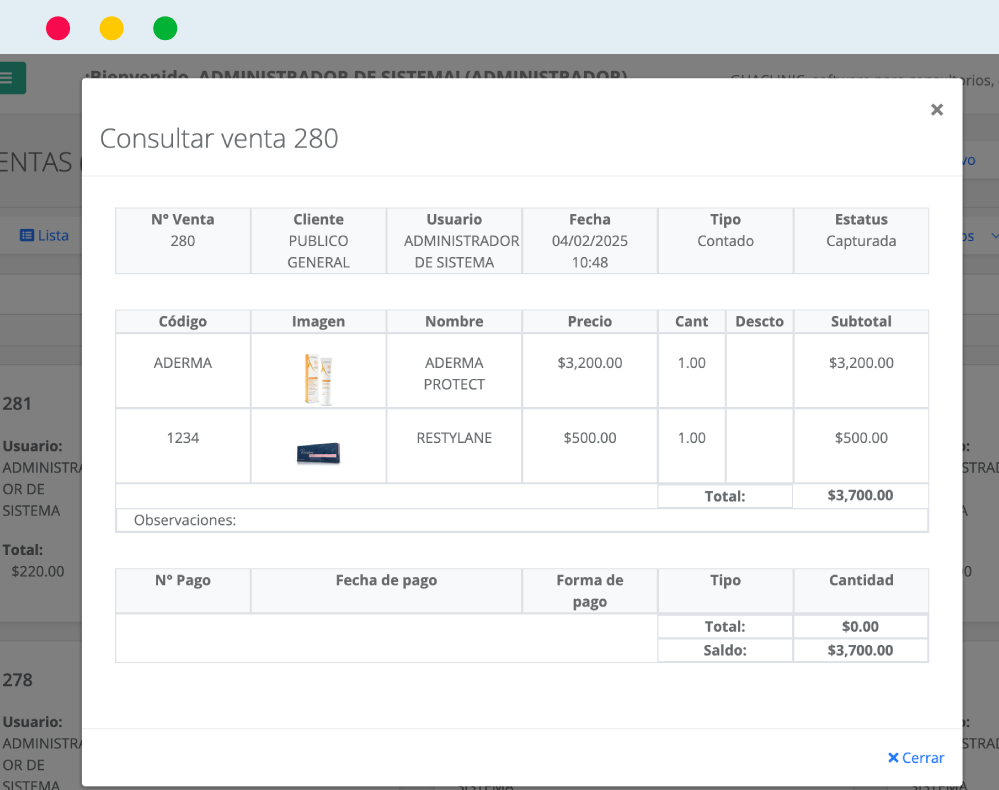Click the ADMINISTRADOR DE SISTEMA user value
999x790 pixels.
[461, 252]
